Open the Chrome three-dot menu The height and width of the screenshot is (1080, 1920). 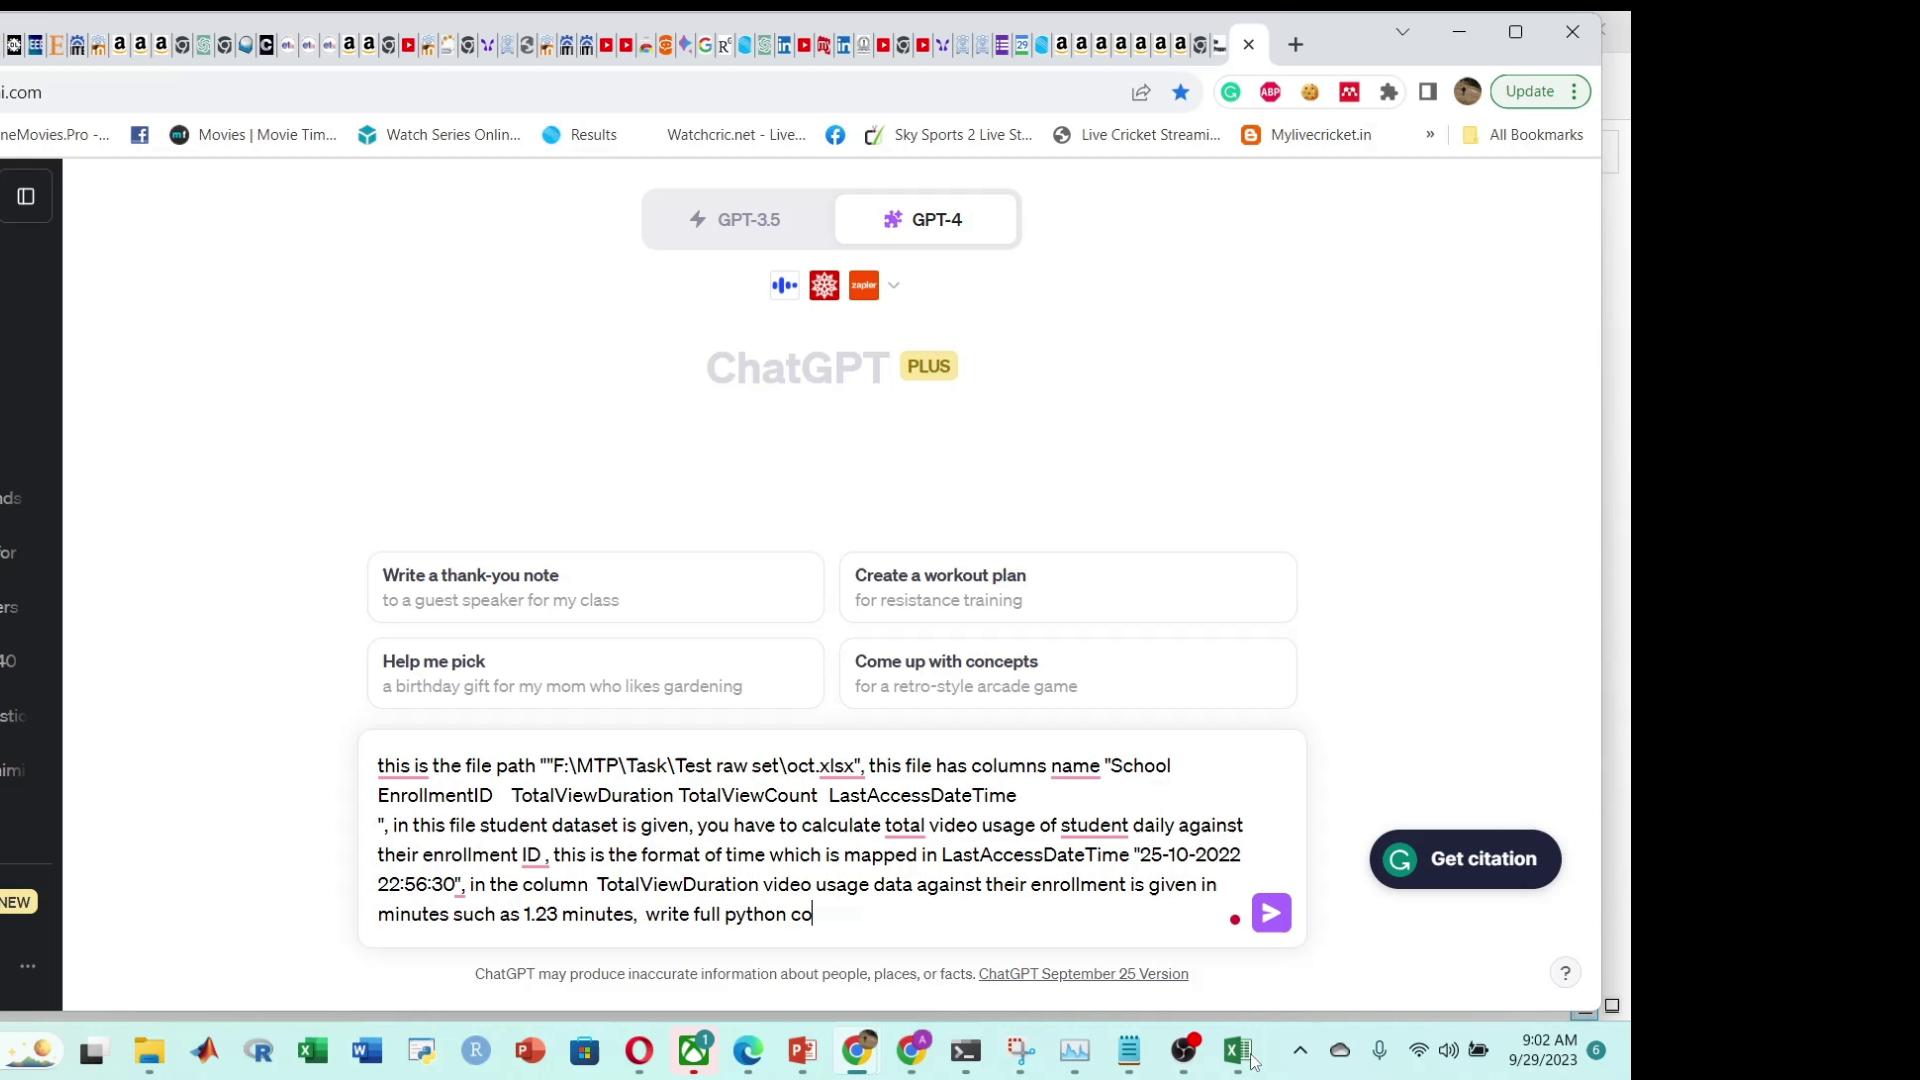click(x=1575, y=91)
